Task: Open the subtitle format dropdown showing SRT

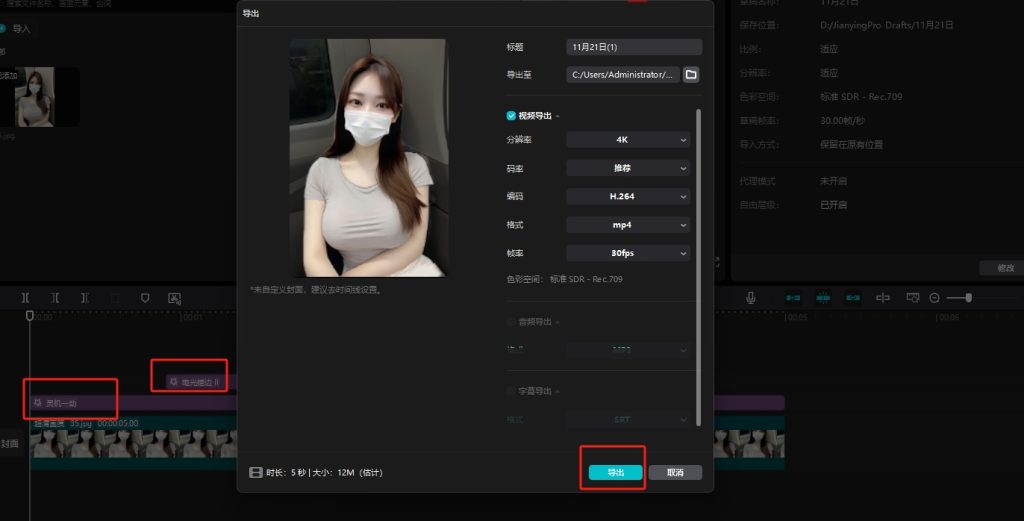Action: [x=628, y=419]
